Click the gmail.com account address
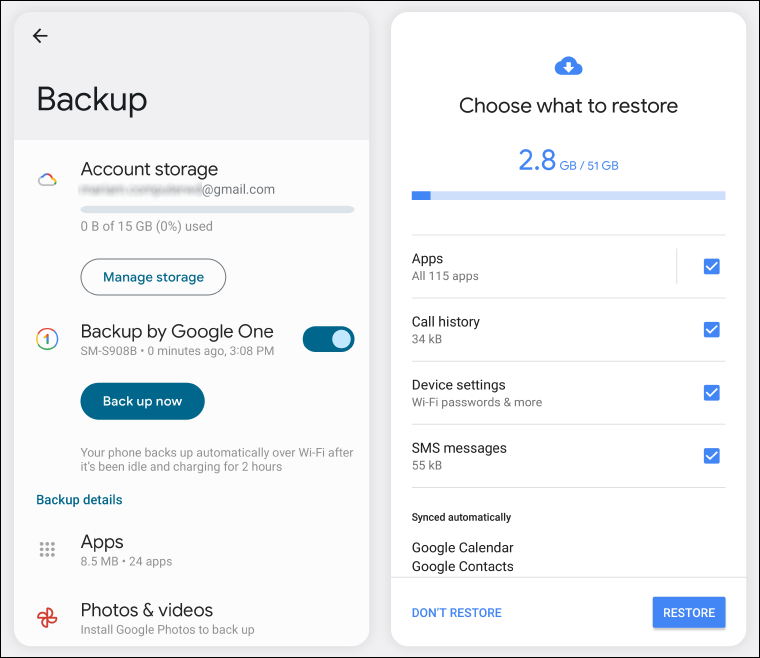This screenshot has height=658, width=760. [x=177, y=189]
